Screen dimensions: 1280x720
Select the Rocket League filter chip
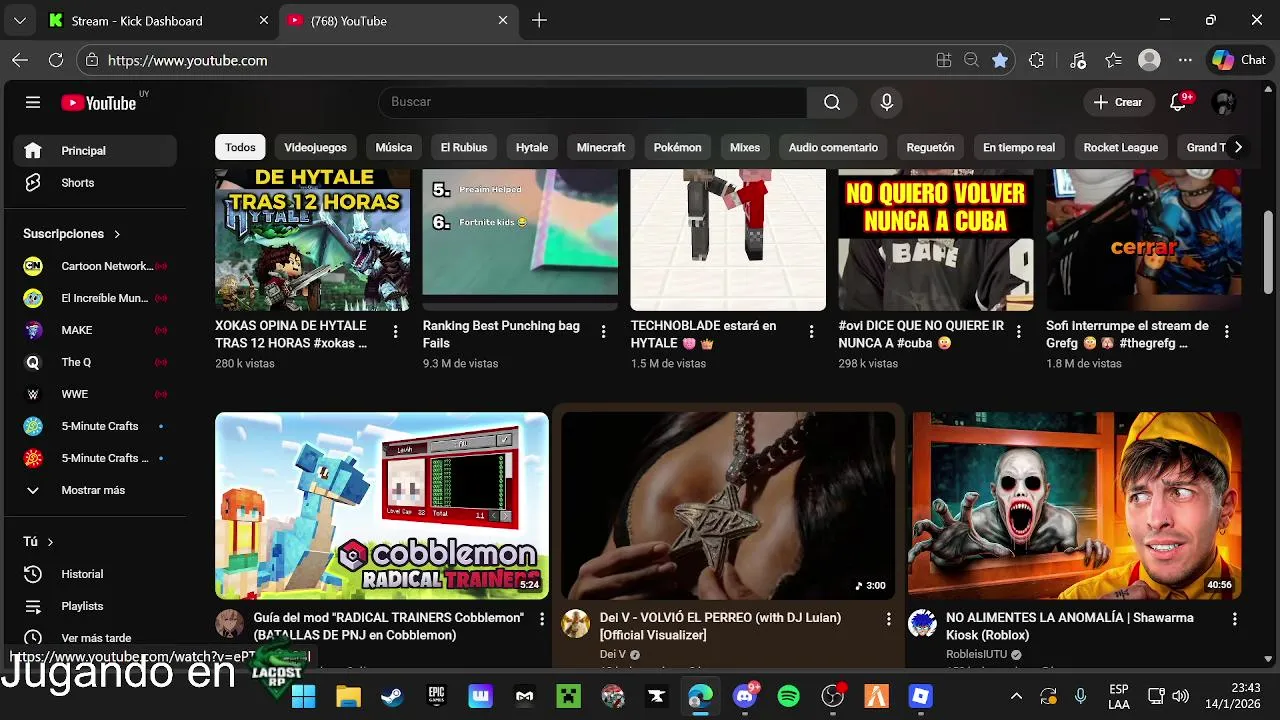[x=1120, y=147]
